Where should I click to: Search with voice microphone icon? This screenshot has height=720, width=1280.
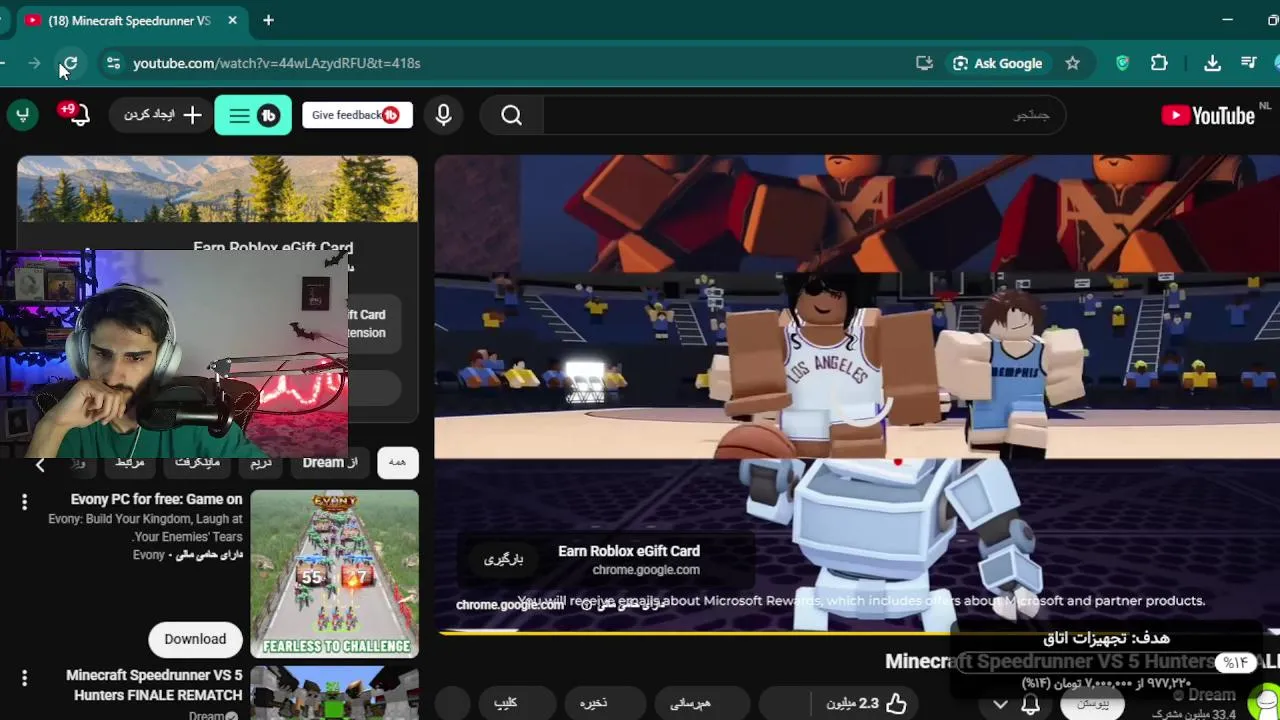tap(443, 115)
